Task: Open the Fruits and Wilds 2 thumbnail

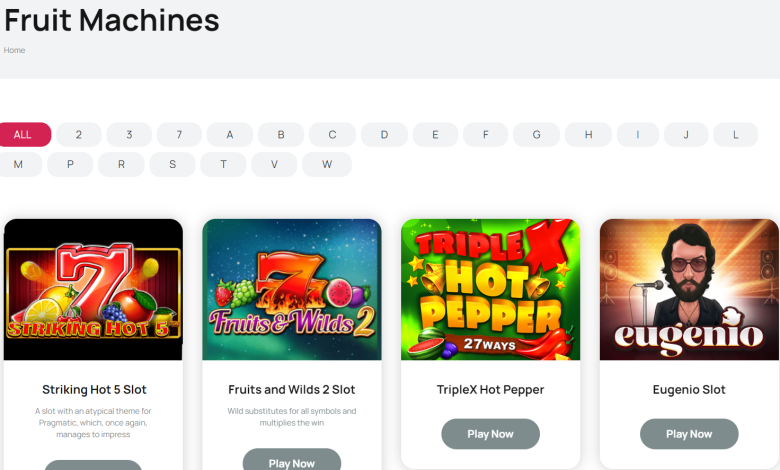Action: coord(291,289)
